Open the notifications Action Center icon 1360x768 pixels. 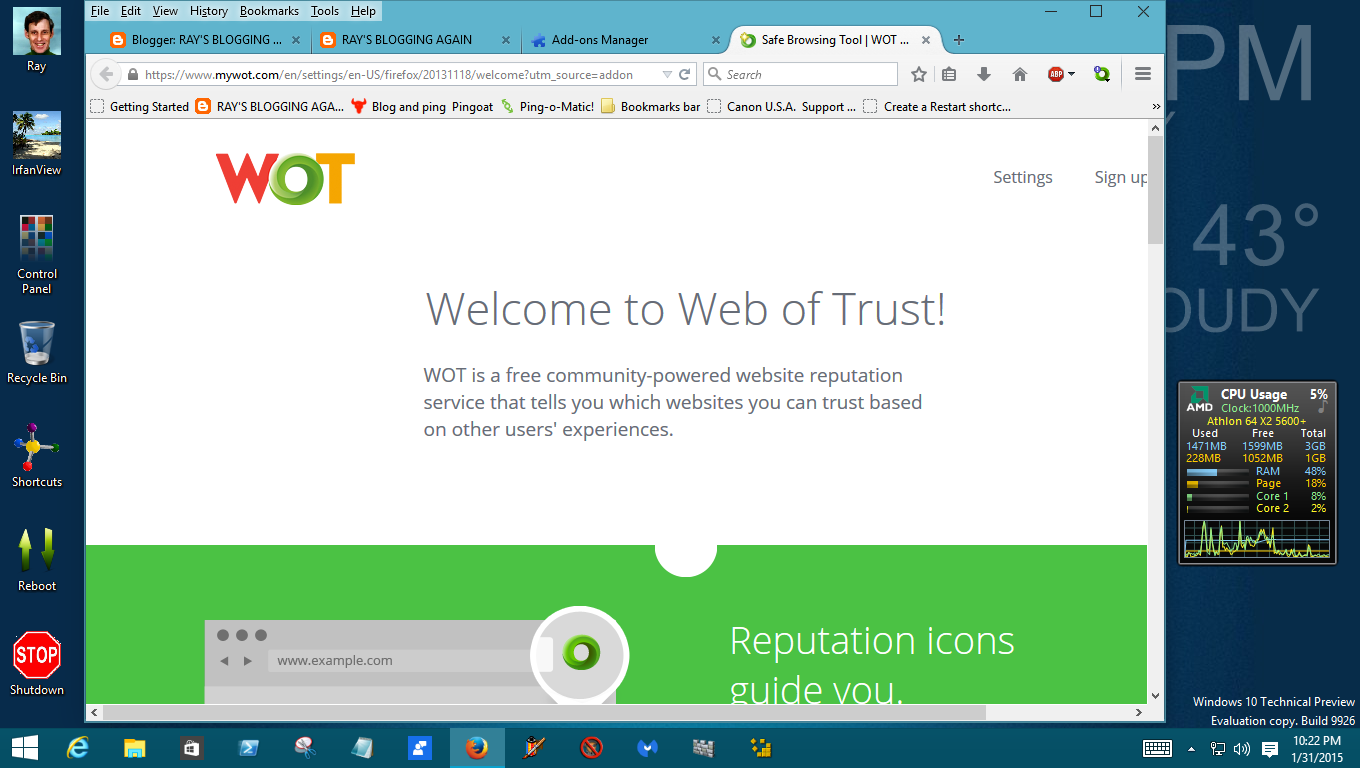coord(1270,748)
